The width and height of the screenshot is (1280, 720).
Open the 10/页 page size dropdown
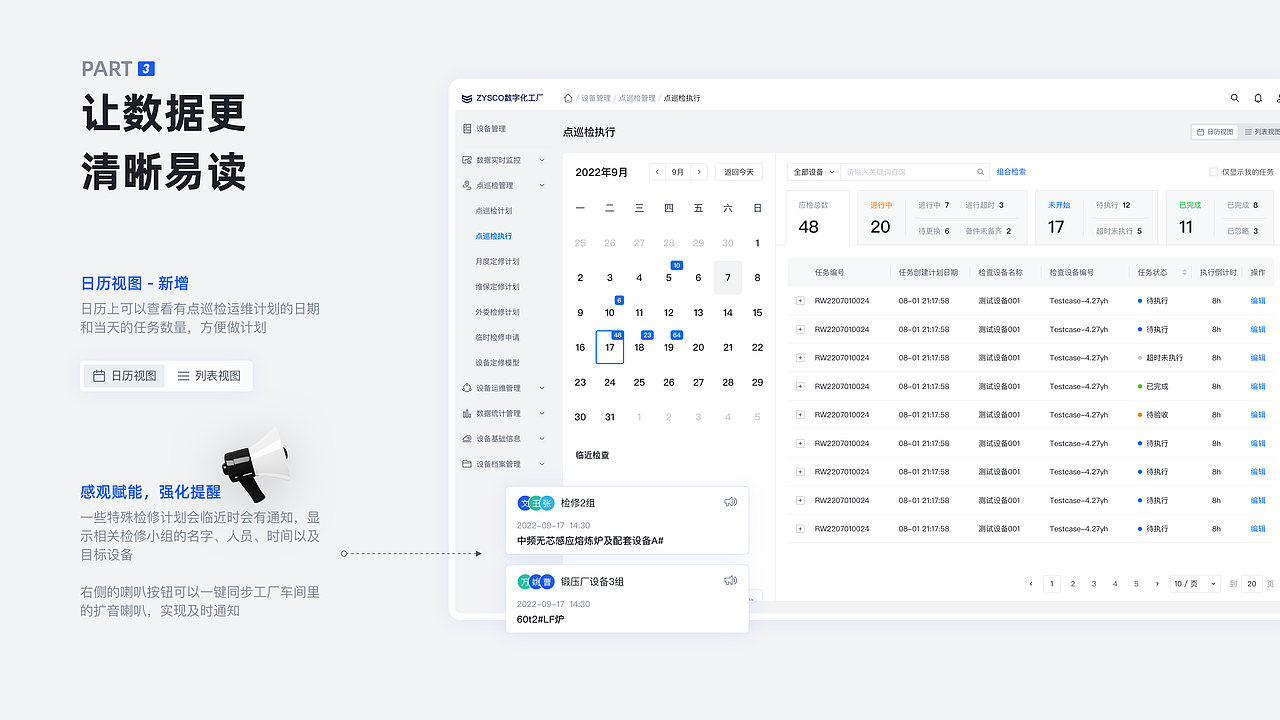1195,583
